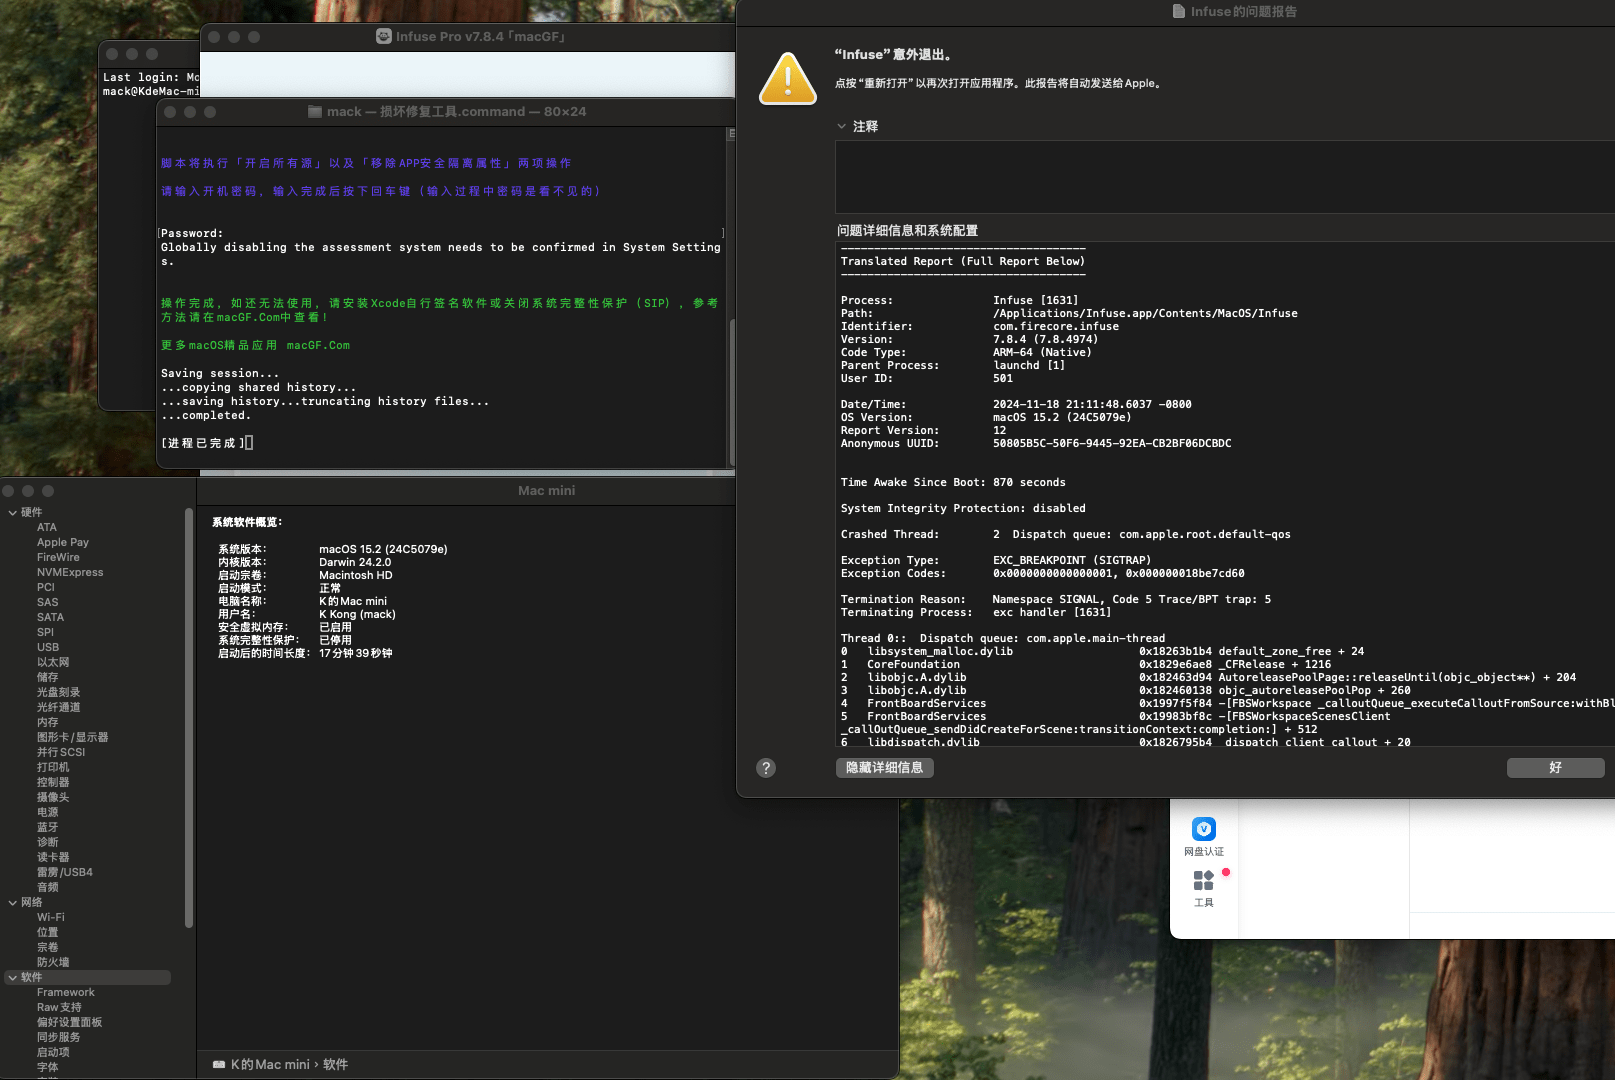
Task: Click the help question mark button
Action: [766, 768]
